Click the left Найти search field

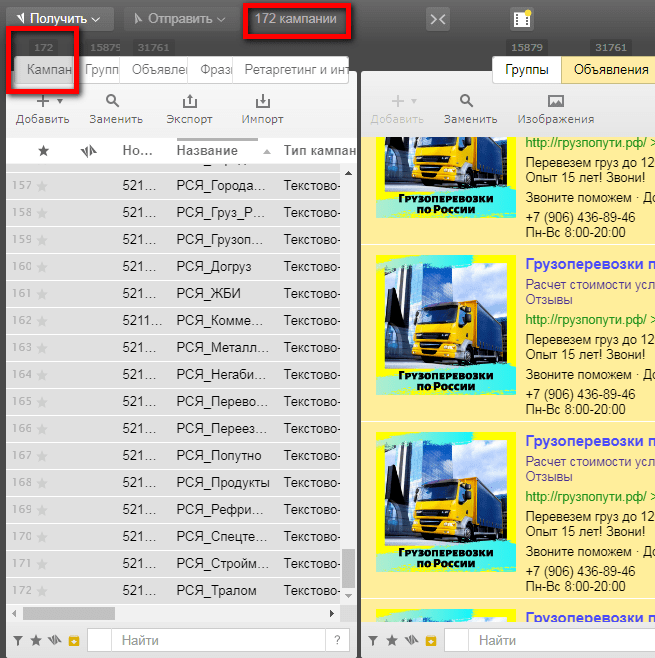pos(218,640)
